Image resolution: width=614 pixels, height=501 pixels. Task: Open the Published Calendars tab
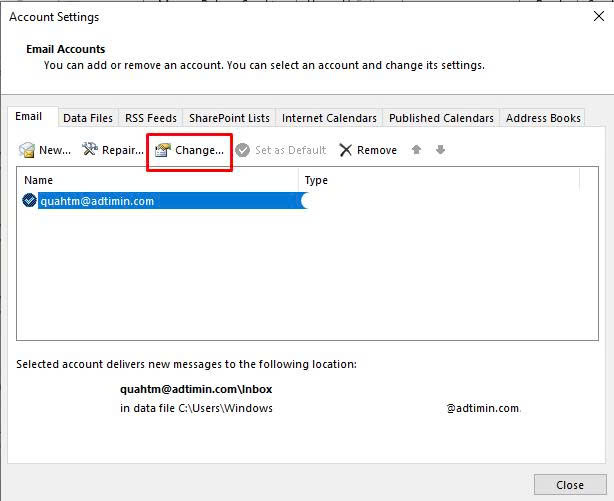coord(441,118)
